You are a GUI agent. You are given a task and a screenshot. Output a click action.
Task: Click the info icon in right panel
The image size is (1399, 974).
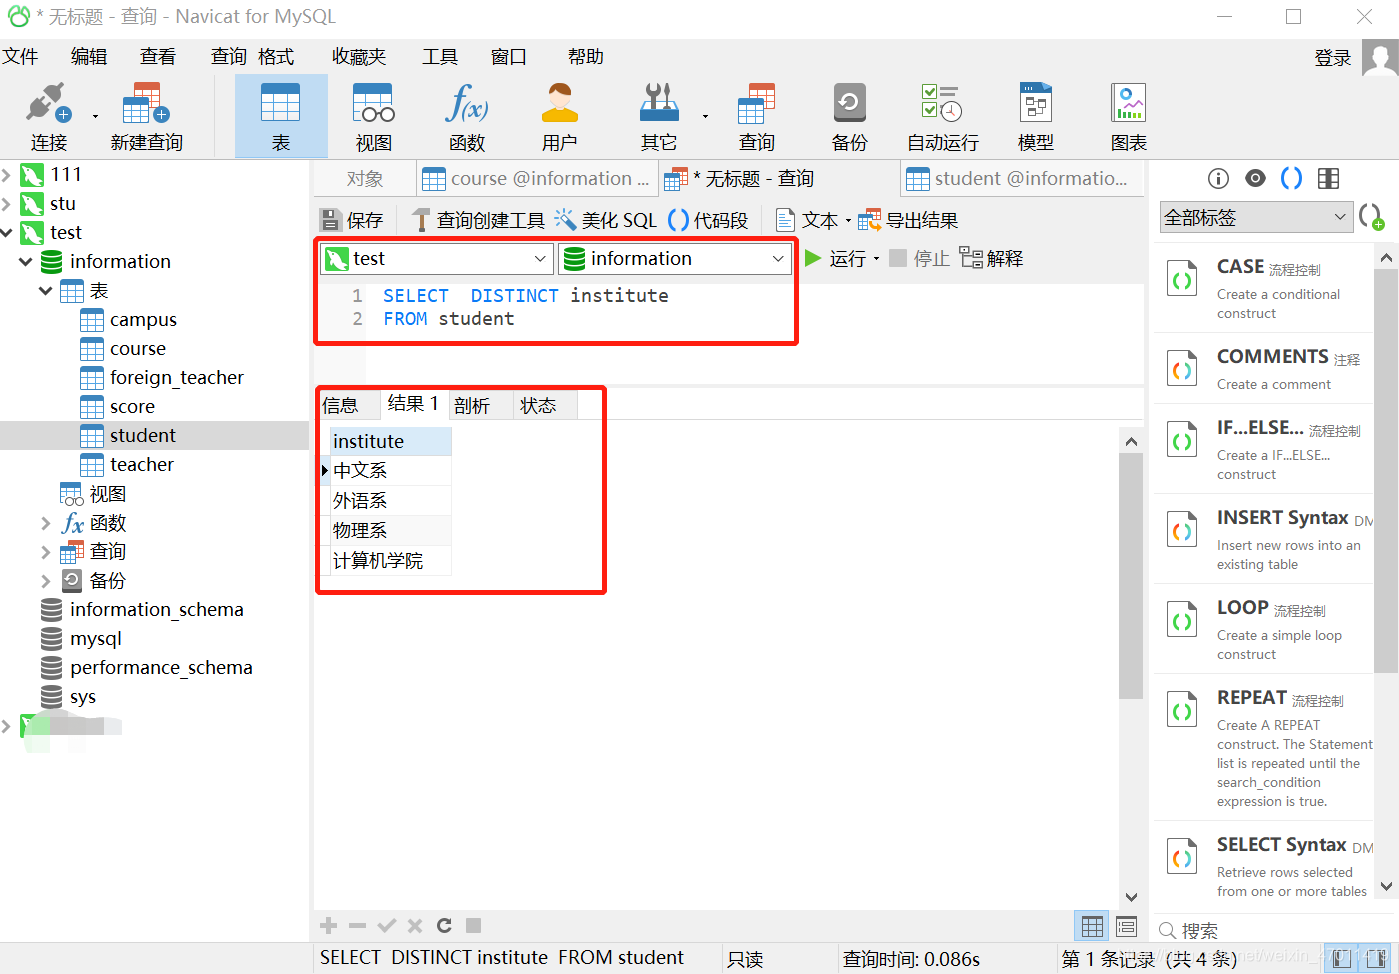pyautogui.click(x=1218, y=179)
